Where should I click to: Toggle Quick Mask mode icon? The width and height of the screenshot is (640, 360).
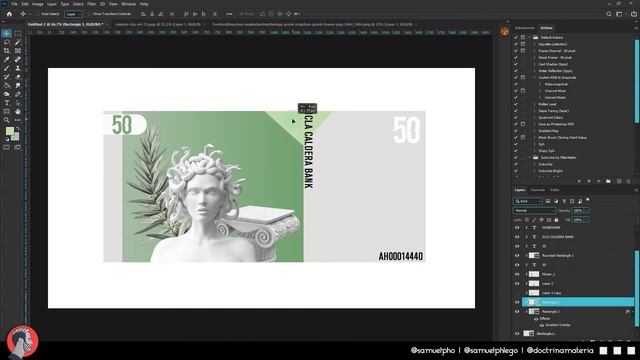click(7, 147)
